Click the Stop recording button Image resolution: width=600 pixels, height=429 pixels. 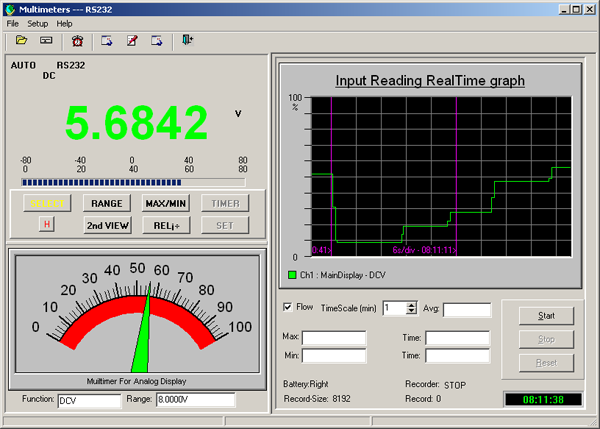tap(546, 339)
